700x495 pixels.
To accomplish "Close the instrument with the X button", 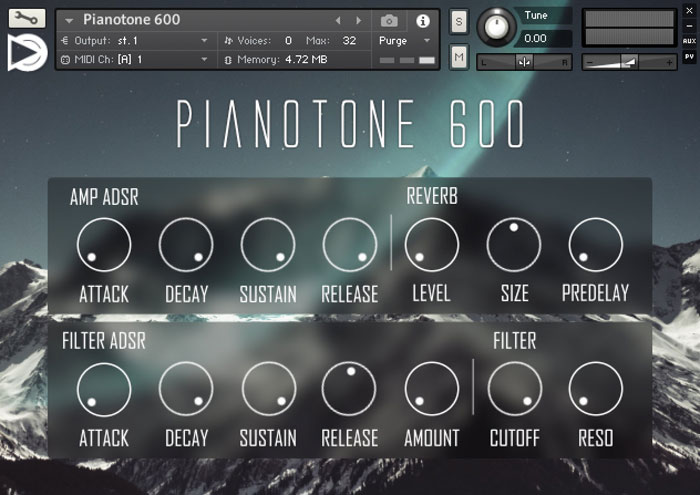I will pyautogui.click(x=689, y=10).
